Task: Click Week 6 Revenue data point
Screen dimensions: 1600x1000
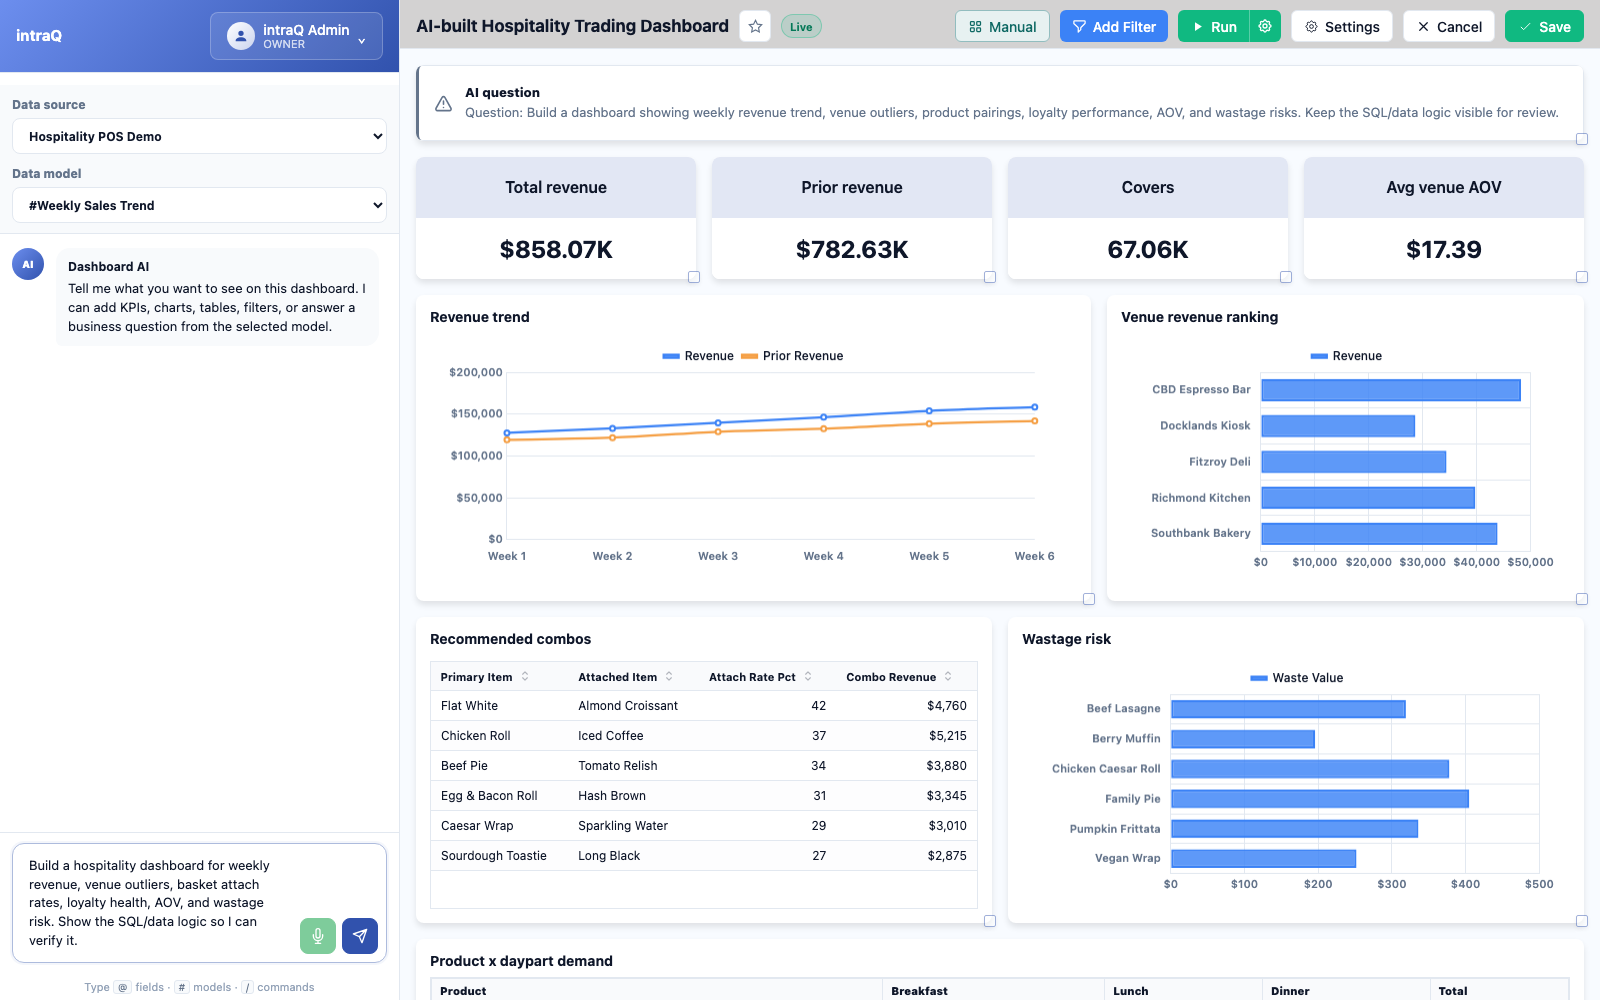Action: point(1034,407)
